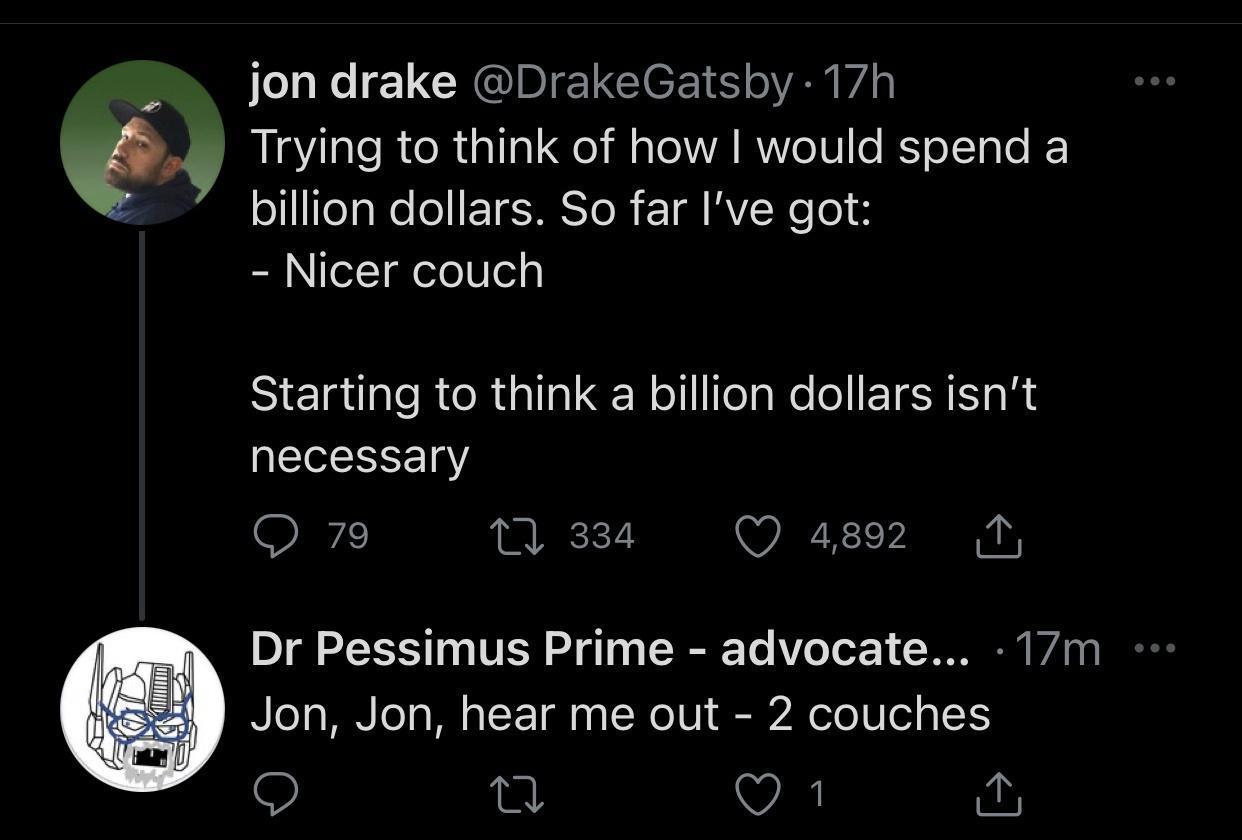Share jon drake's tweet

pos(998,538)
